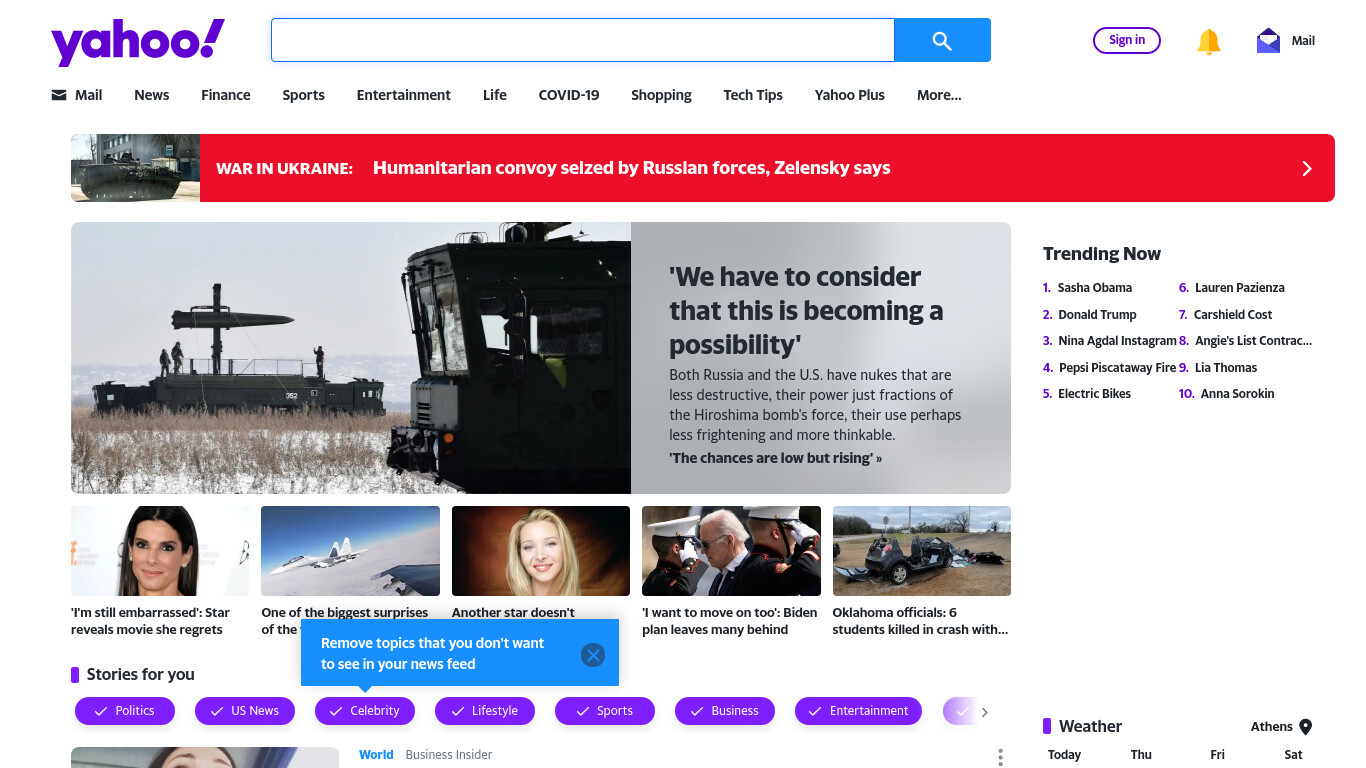This screenshot has height=768, width=1366.
Task: Open the Biden plan story thumbnail
Action: point(731,551)
